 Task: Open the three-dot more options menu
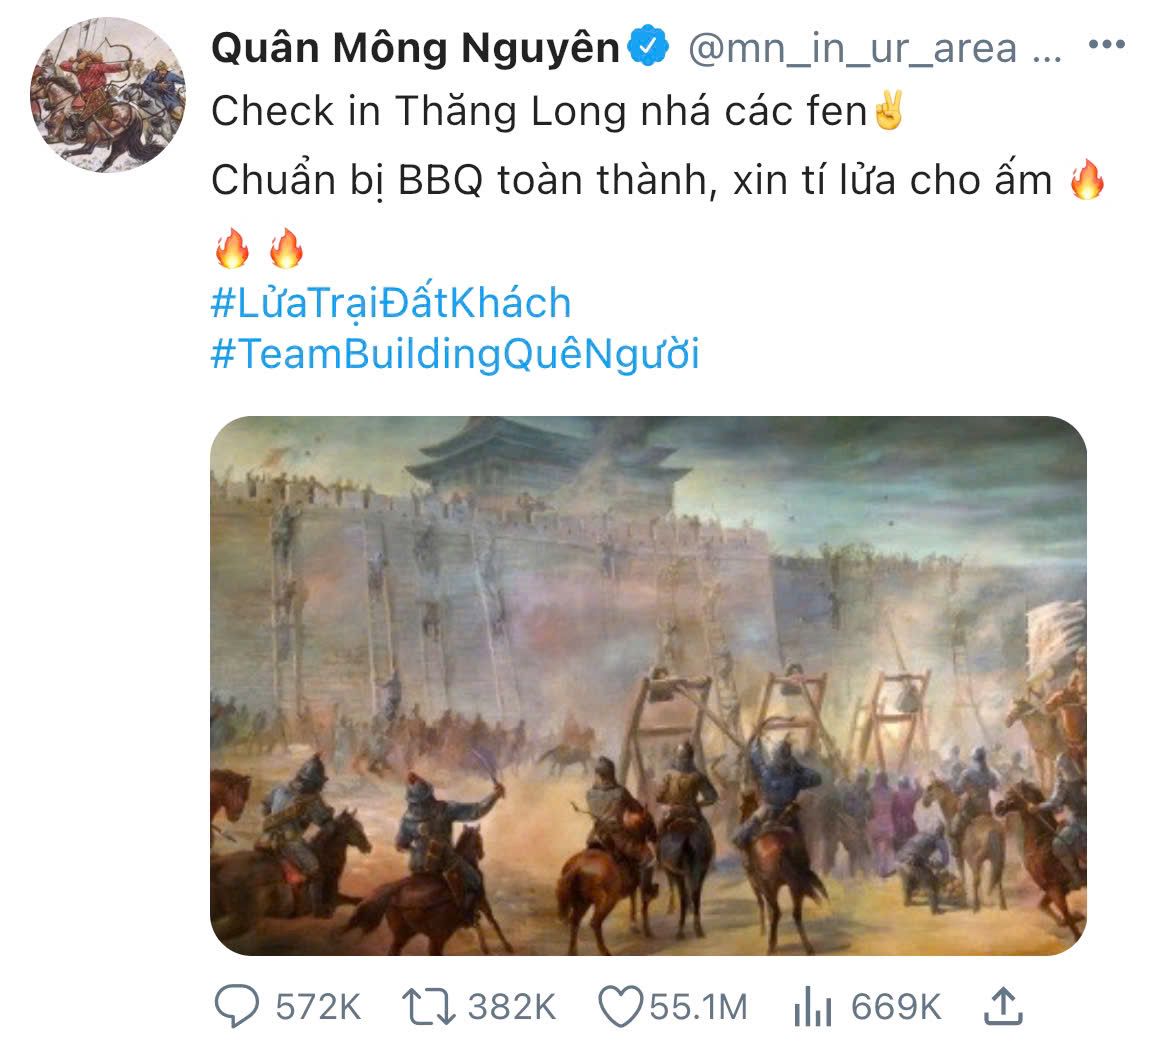(1107, 45)
